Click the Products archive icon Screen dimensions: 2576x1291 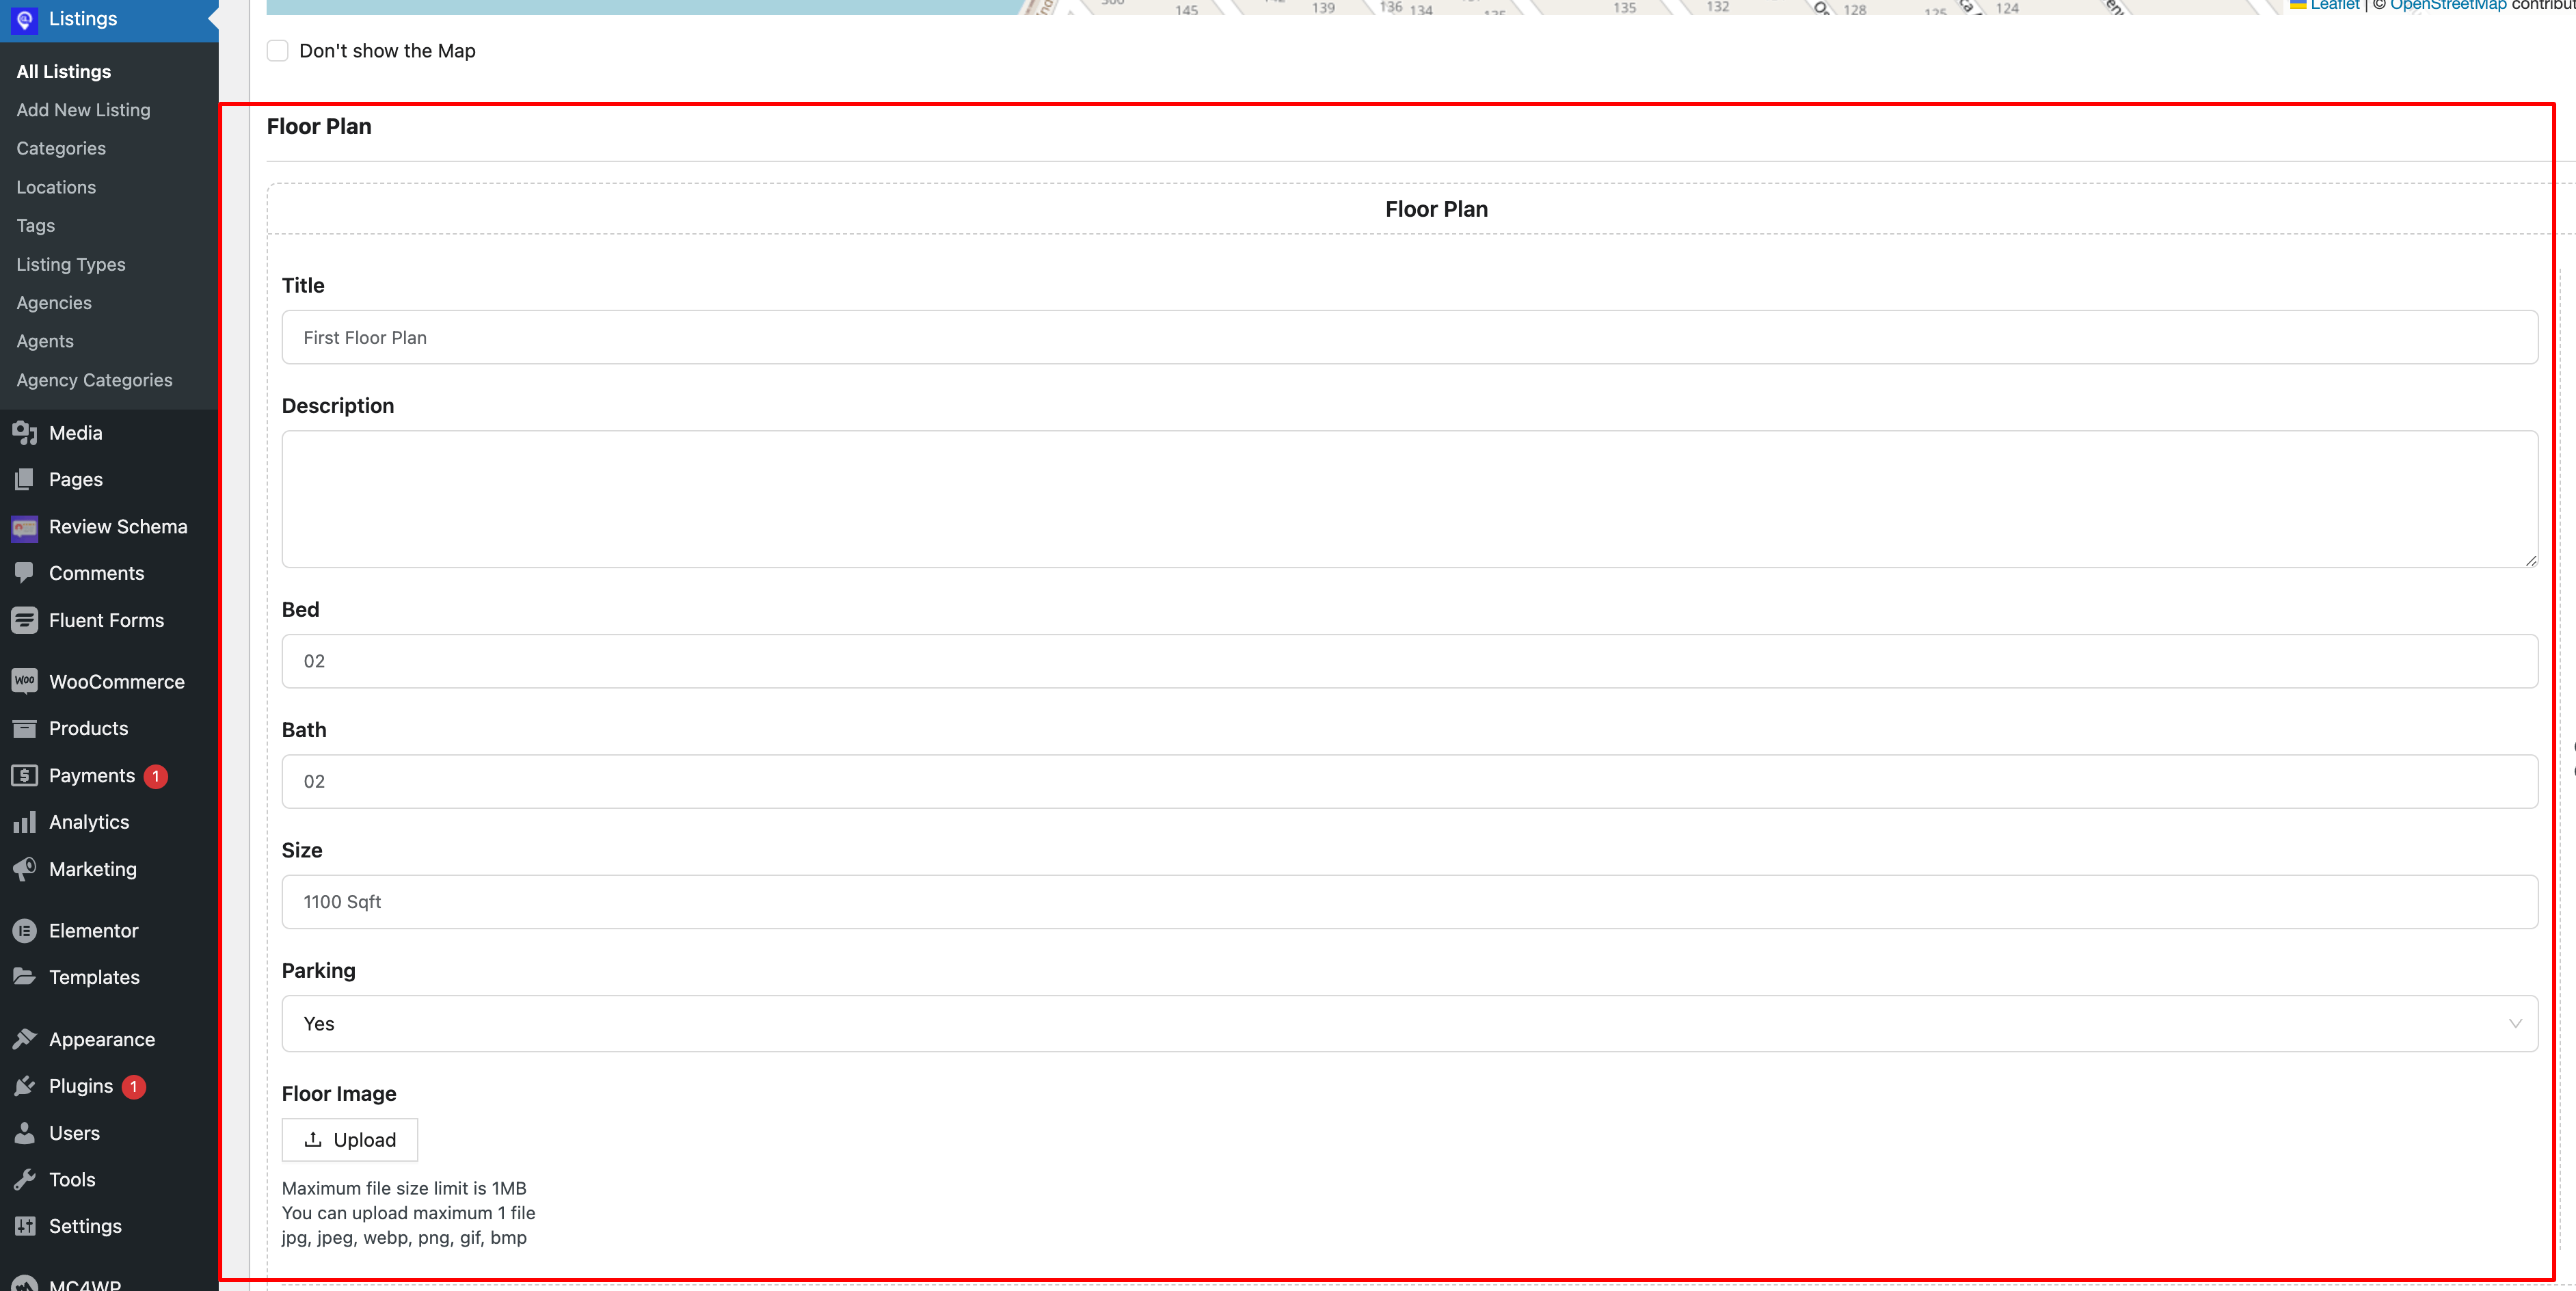pyautogui.click(x=25, y=728)
